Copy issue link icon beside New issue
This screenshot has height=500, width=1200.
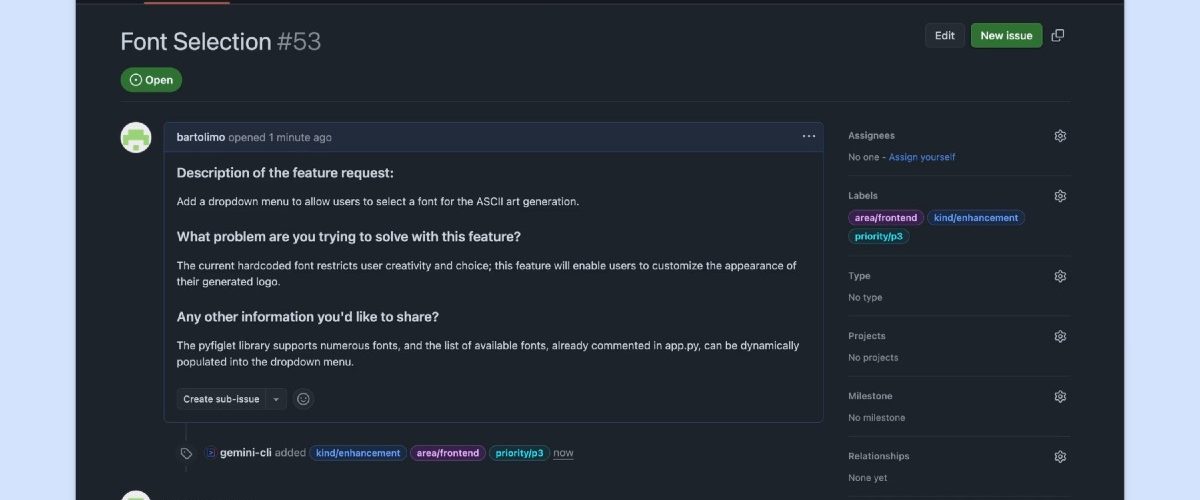[1058, 35]
